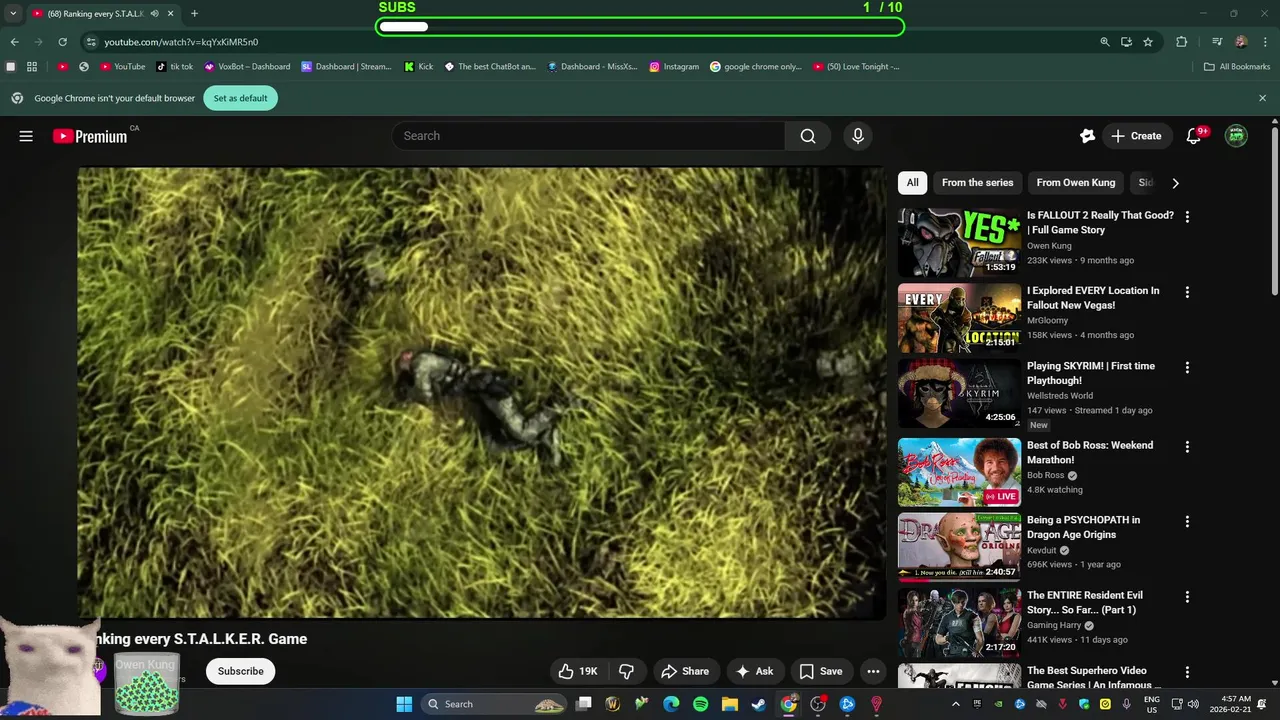The height and width of the screenshot is (720, 1280).
Task: Click the YouTube Premium logo
Action: pos(90,136)
